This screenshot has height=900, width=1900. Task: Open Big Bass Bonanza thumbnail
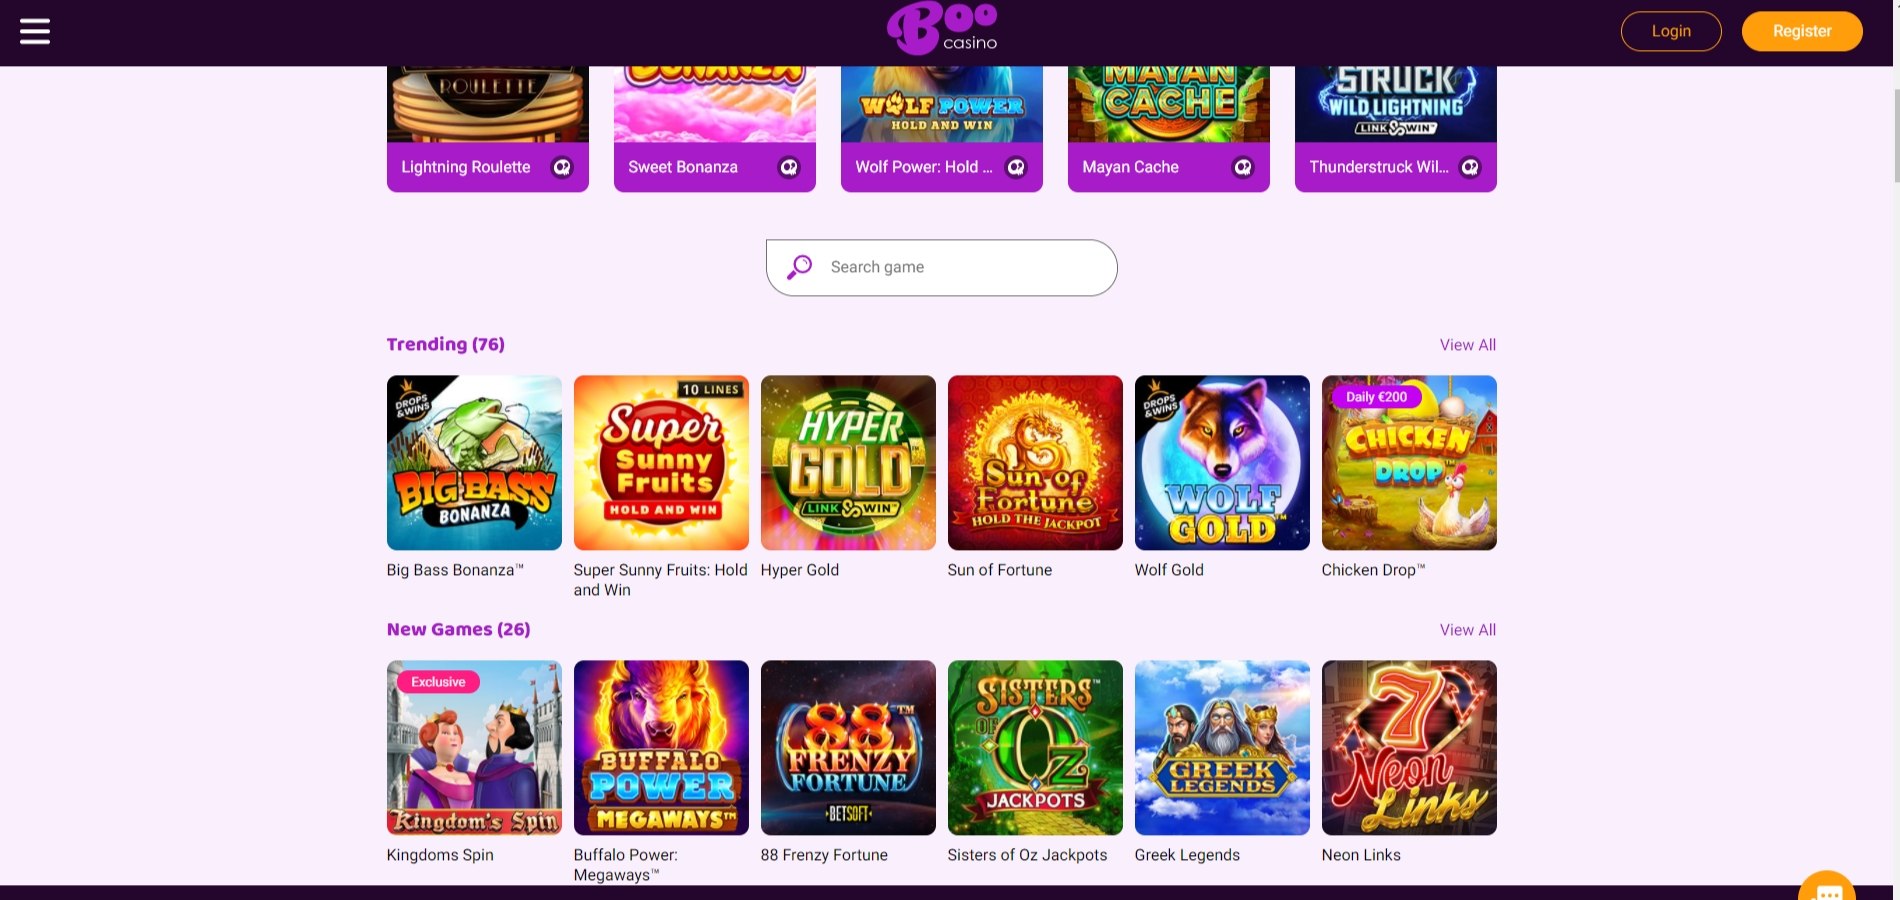[x=474, y=463]
